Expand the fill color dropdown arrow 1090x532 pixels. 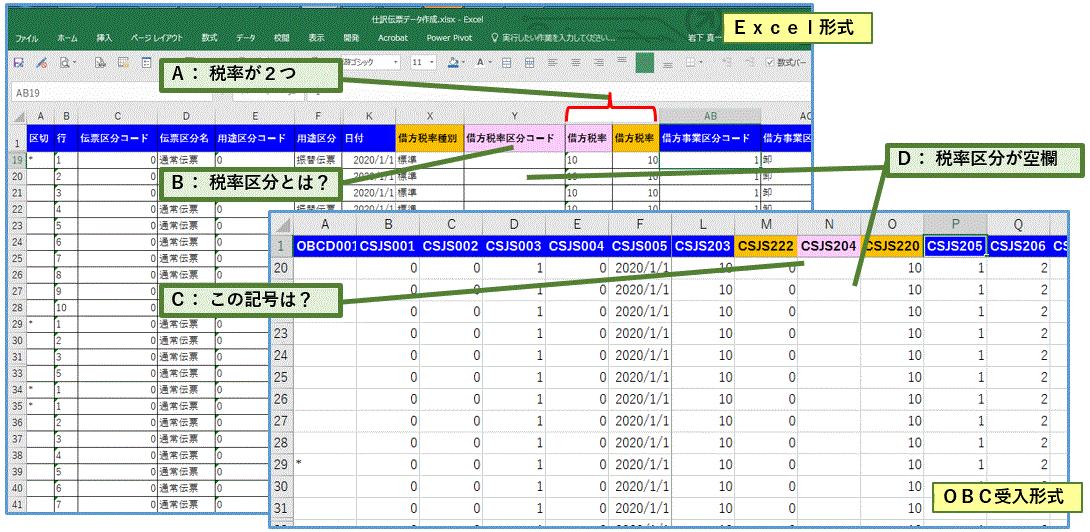click(x=466, y=62)
